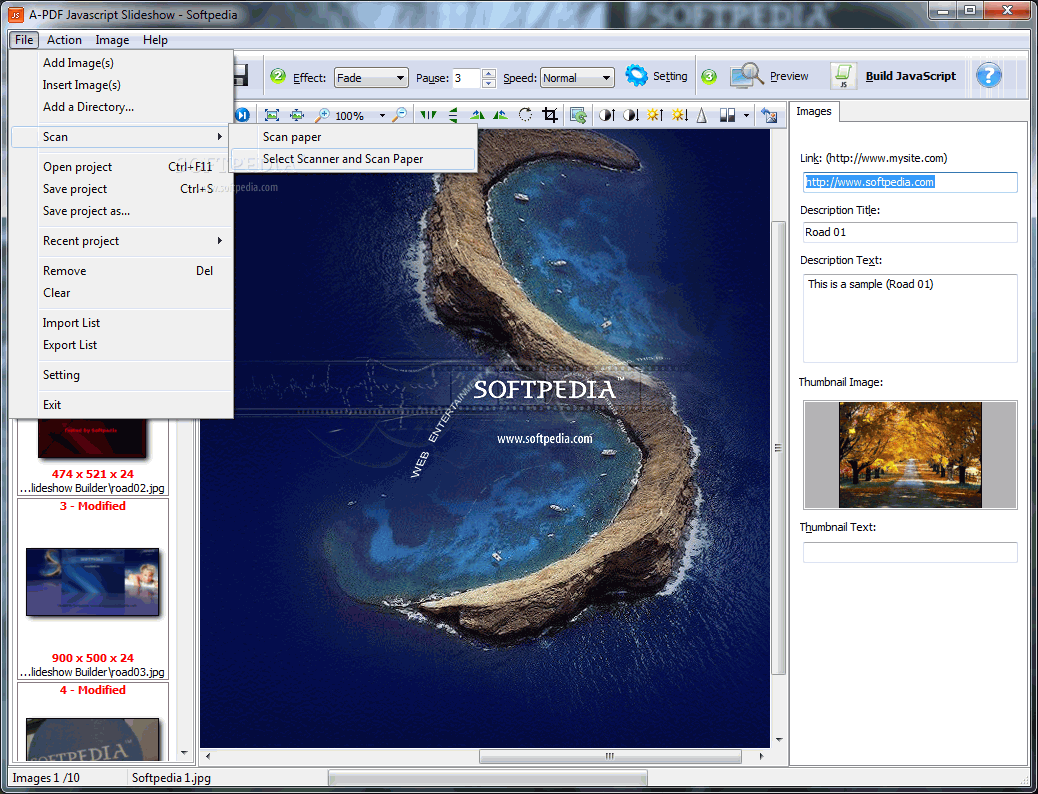Open the Setting gear icon

(x=636, y=75)
